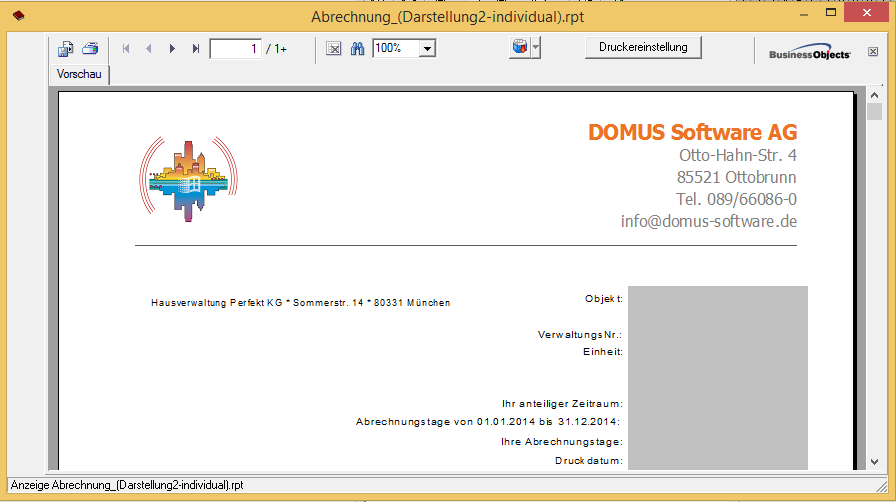896x502 pixels.
Task: Click the status bar Anzeige text
Action: [127, 485]
